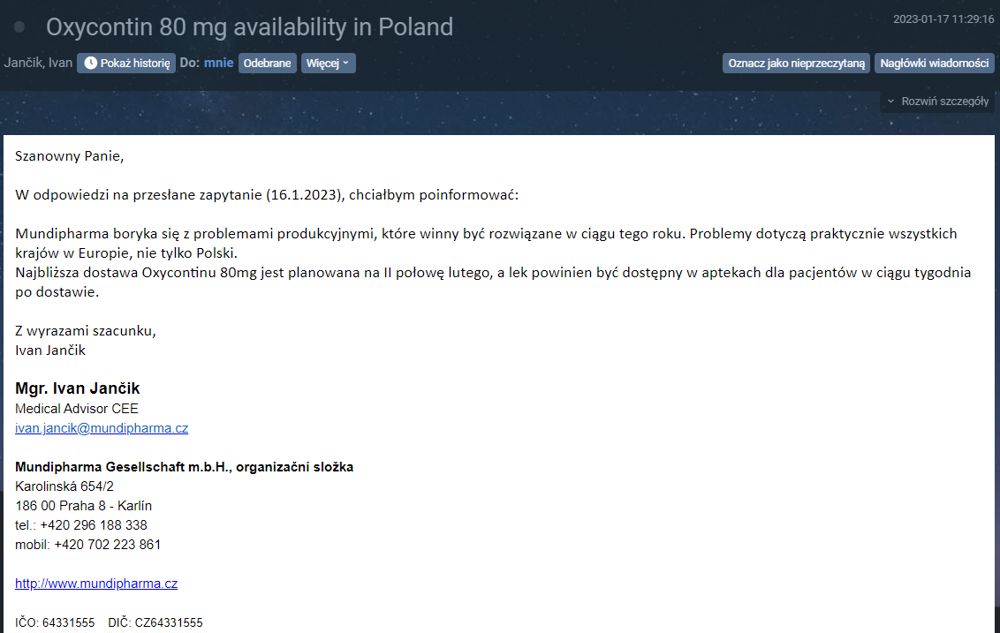The width and height of the screenshot is (1000, 633).
Task: Click the Mundipharma Gesellschaft company name
Action: point(184,467)
